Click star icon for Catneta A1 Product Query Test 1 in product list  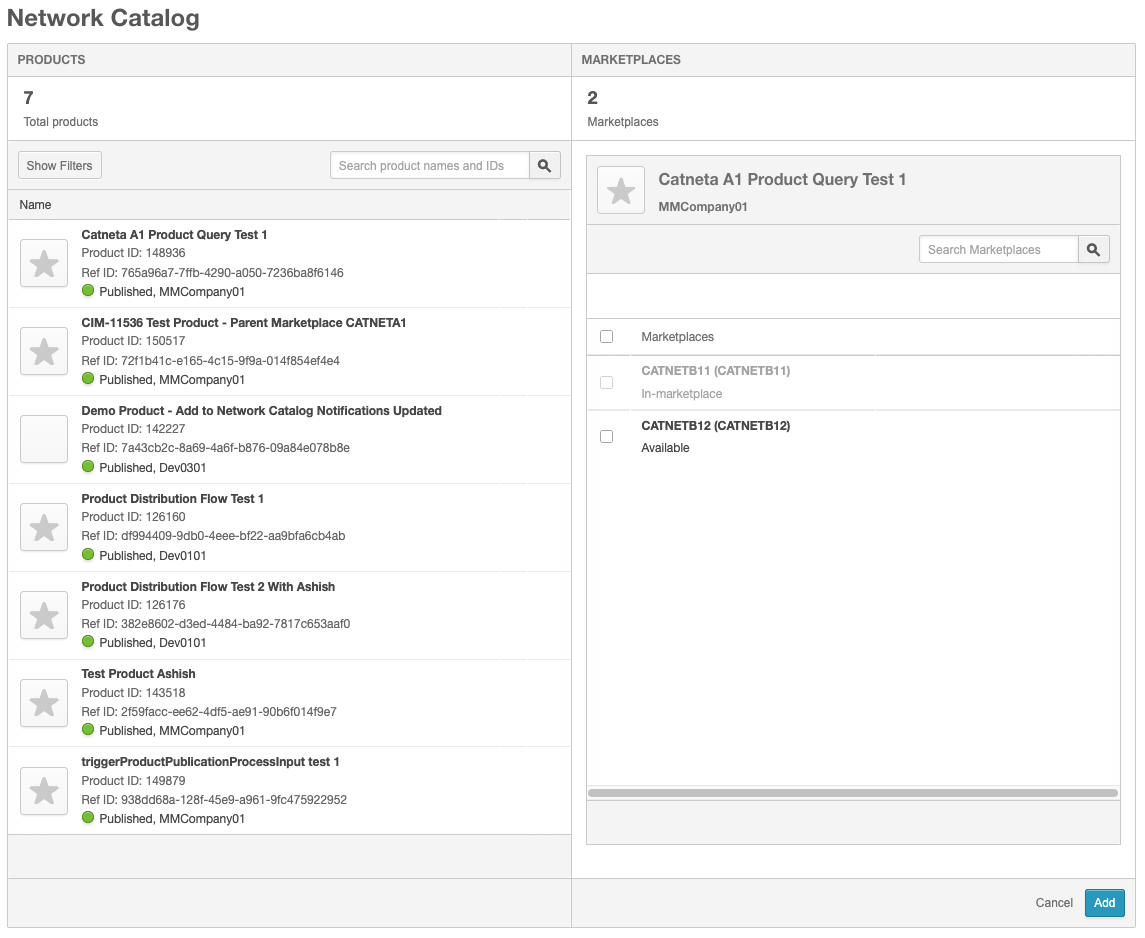(44, 264)
